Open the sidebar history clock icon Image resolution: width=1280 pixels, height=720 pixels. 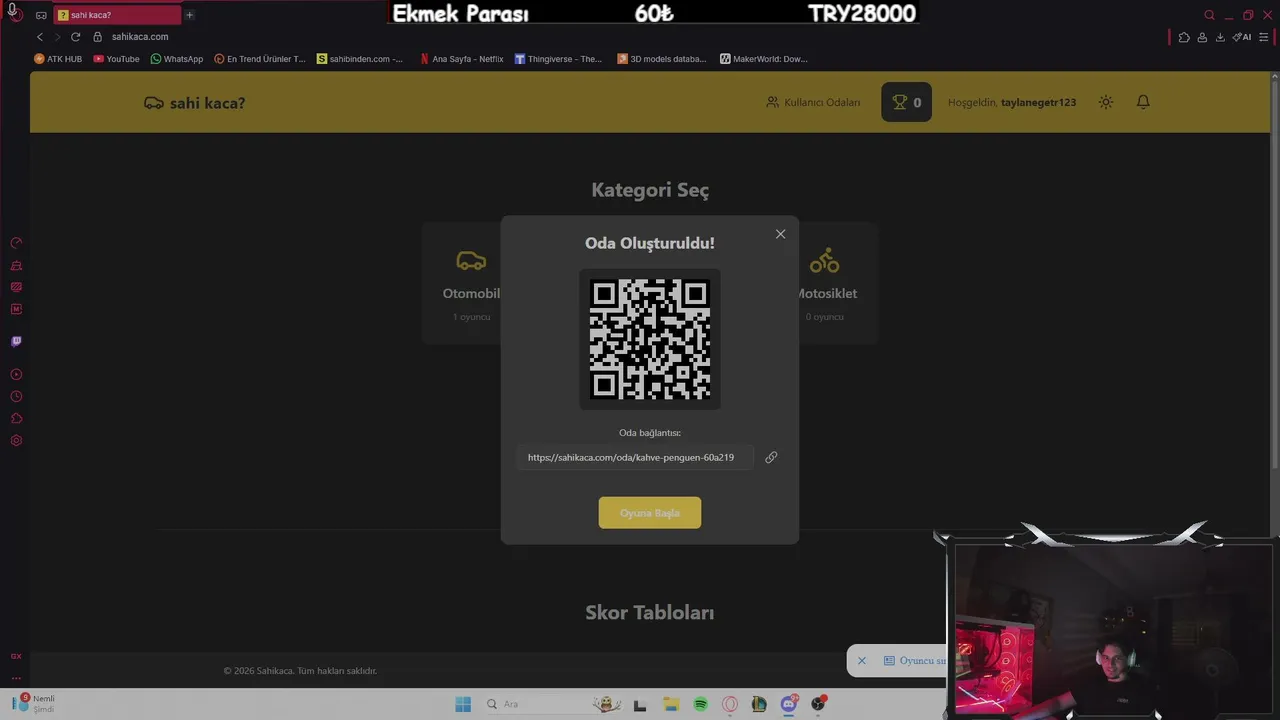click(x=16, y=396)
